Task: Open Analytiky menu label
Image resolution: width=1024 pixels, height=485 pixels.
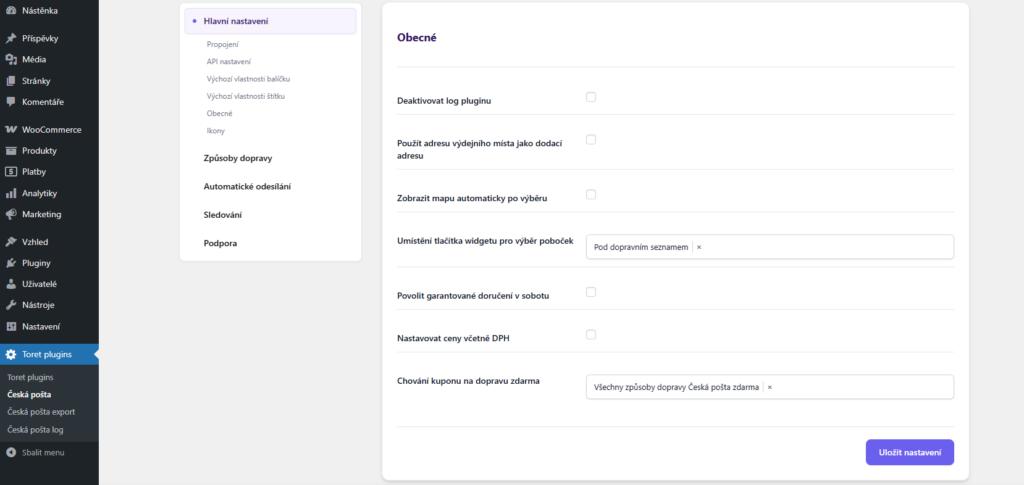Action: click(x=40, y=193)
